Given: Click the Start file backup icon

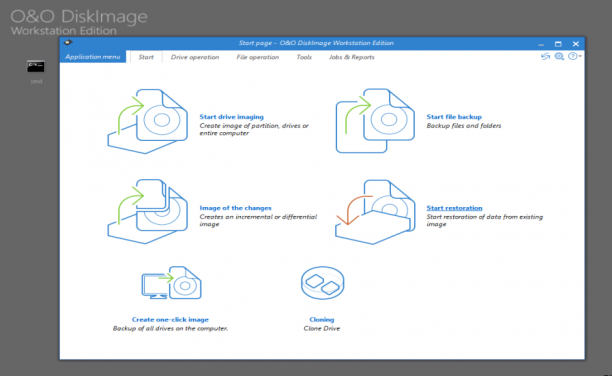Looking at the screenshot, I should 375,121.
